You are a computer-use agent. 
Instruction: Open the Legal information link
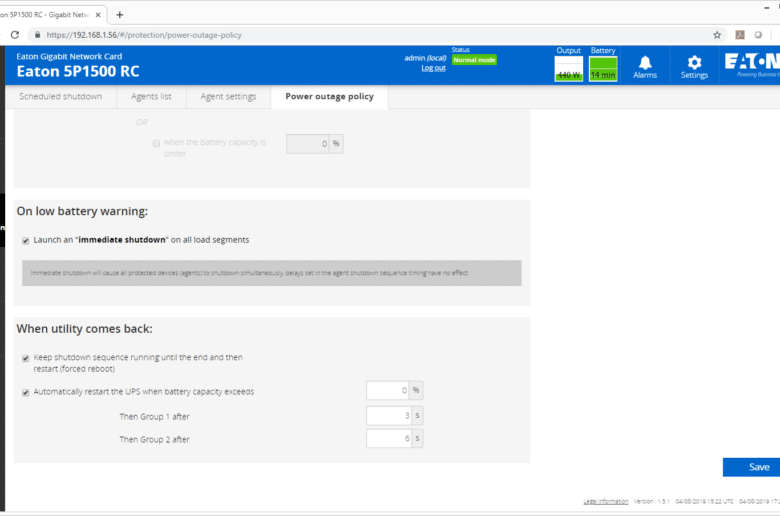605,502
